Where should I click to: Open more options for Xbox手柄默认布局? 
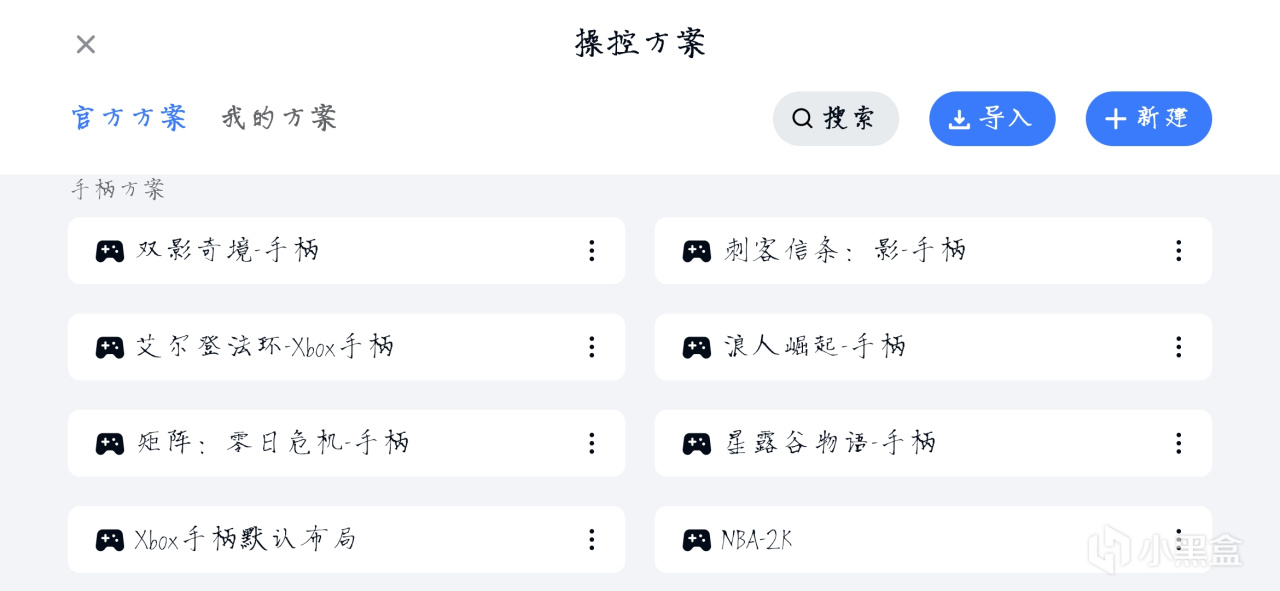(591, 540)
